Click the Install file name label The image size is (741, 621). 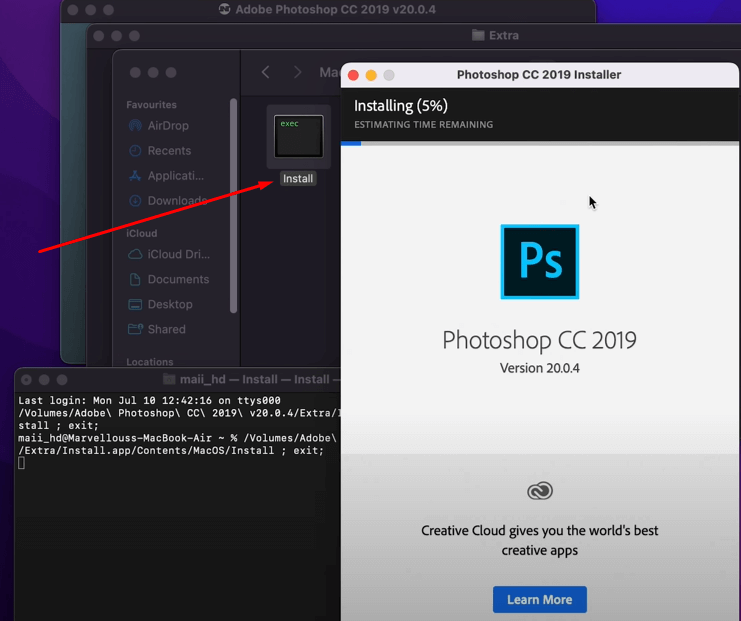click(298, 179)
